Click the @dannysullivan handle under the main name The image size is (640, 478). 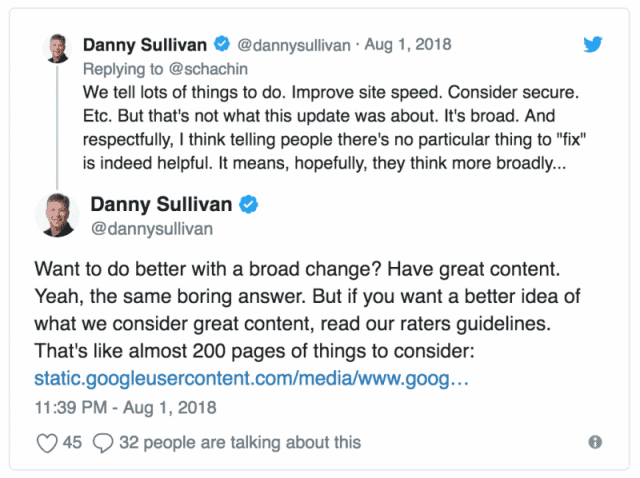pos(146,229)
